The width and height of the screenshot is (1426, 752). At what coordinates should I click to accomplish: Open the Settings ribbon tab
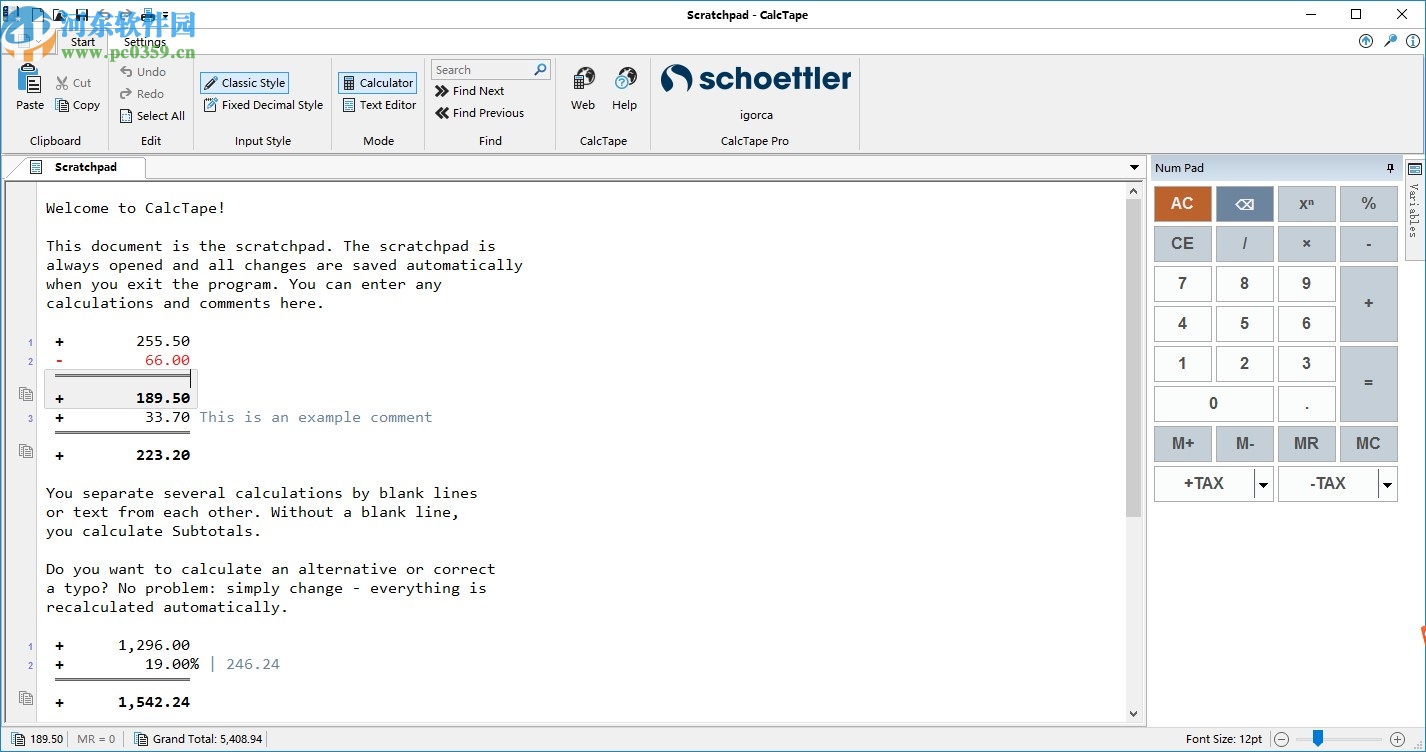[145, 42]
